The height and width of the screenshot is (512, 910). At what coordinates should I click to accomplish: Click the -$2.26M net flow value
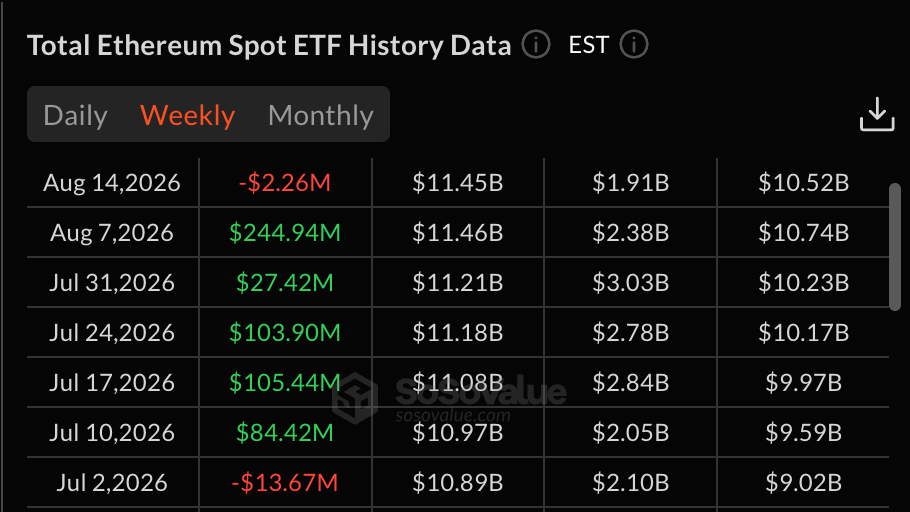(x=284, y=183)
